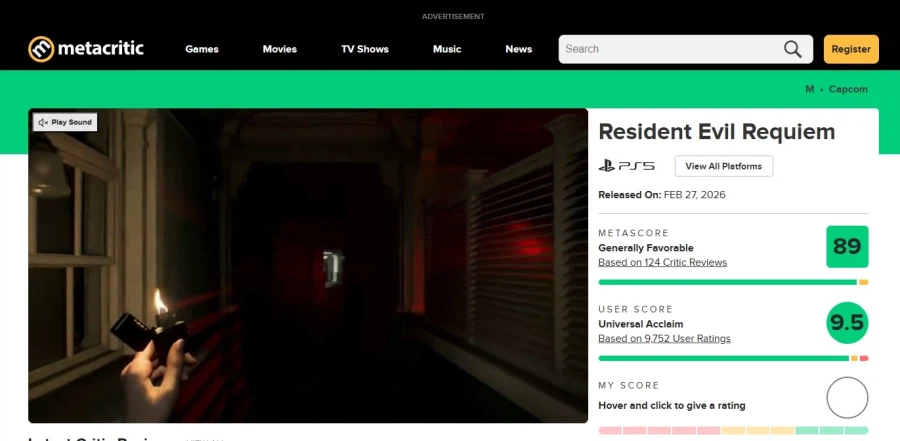Open the TV Shows menu
This screenshot has height=441, width=900.
pyautogui.click(x=365, y=49)
